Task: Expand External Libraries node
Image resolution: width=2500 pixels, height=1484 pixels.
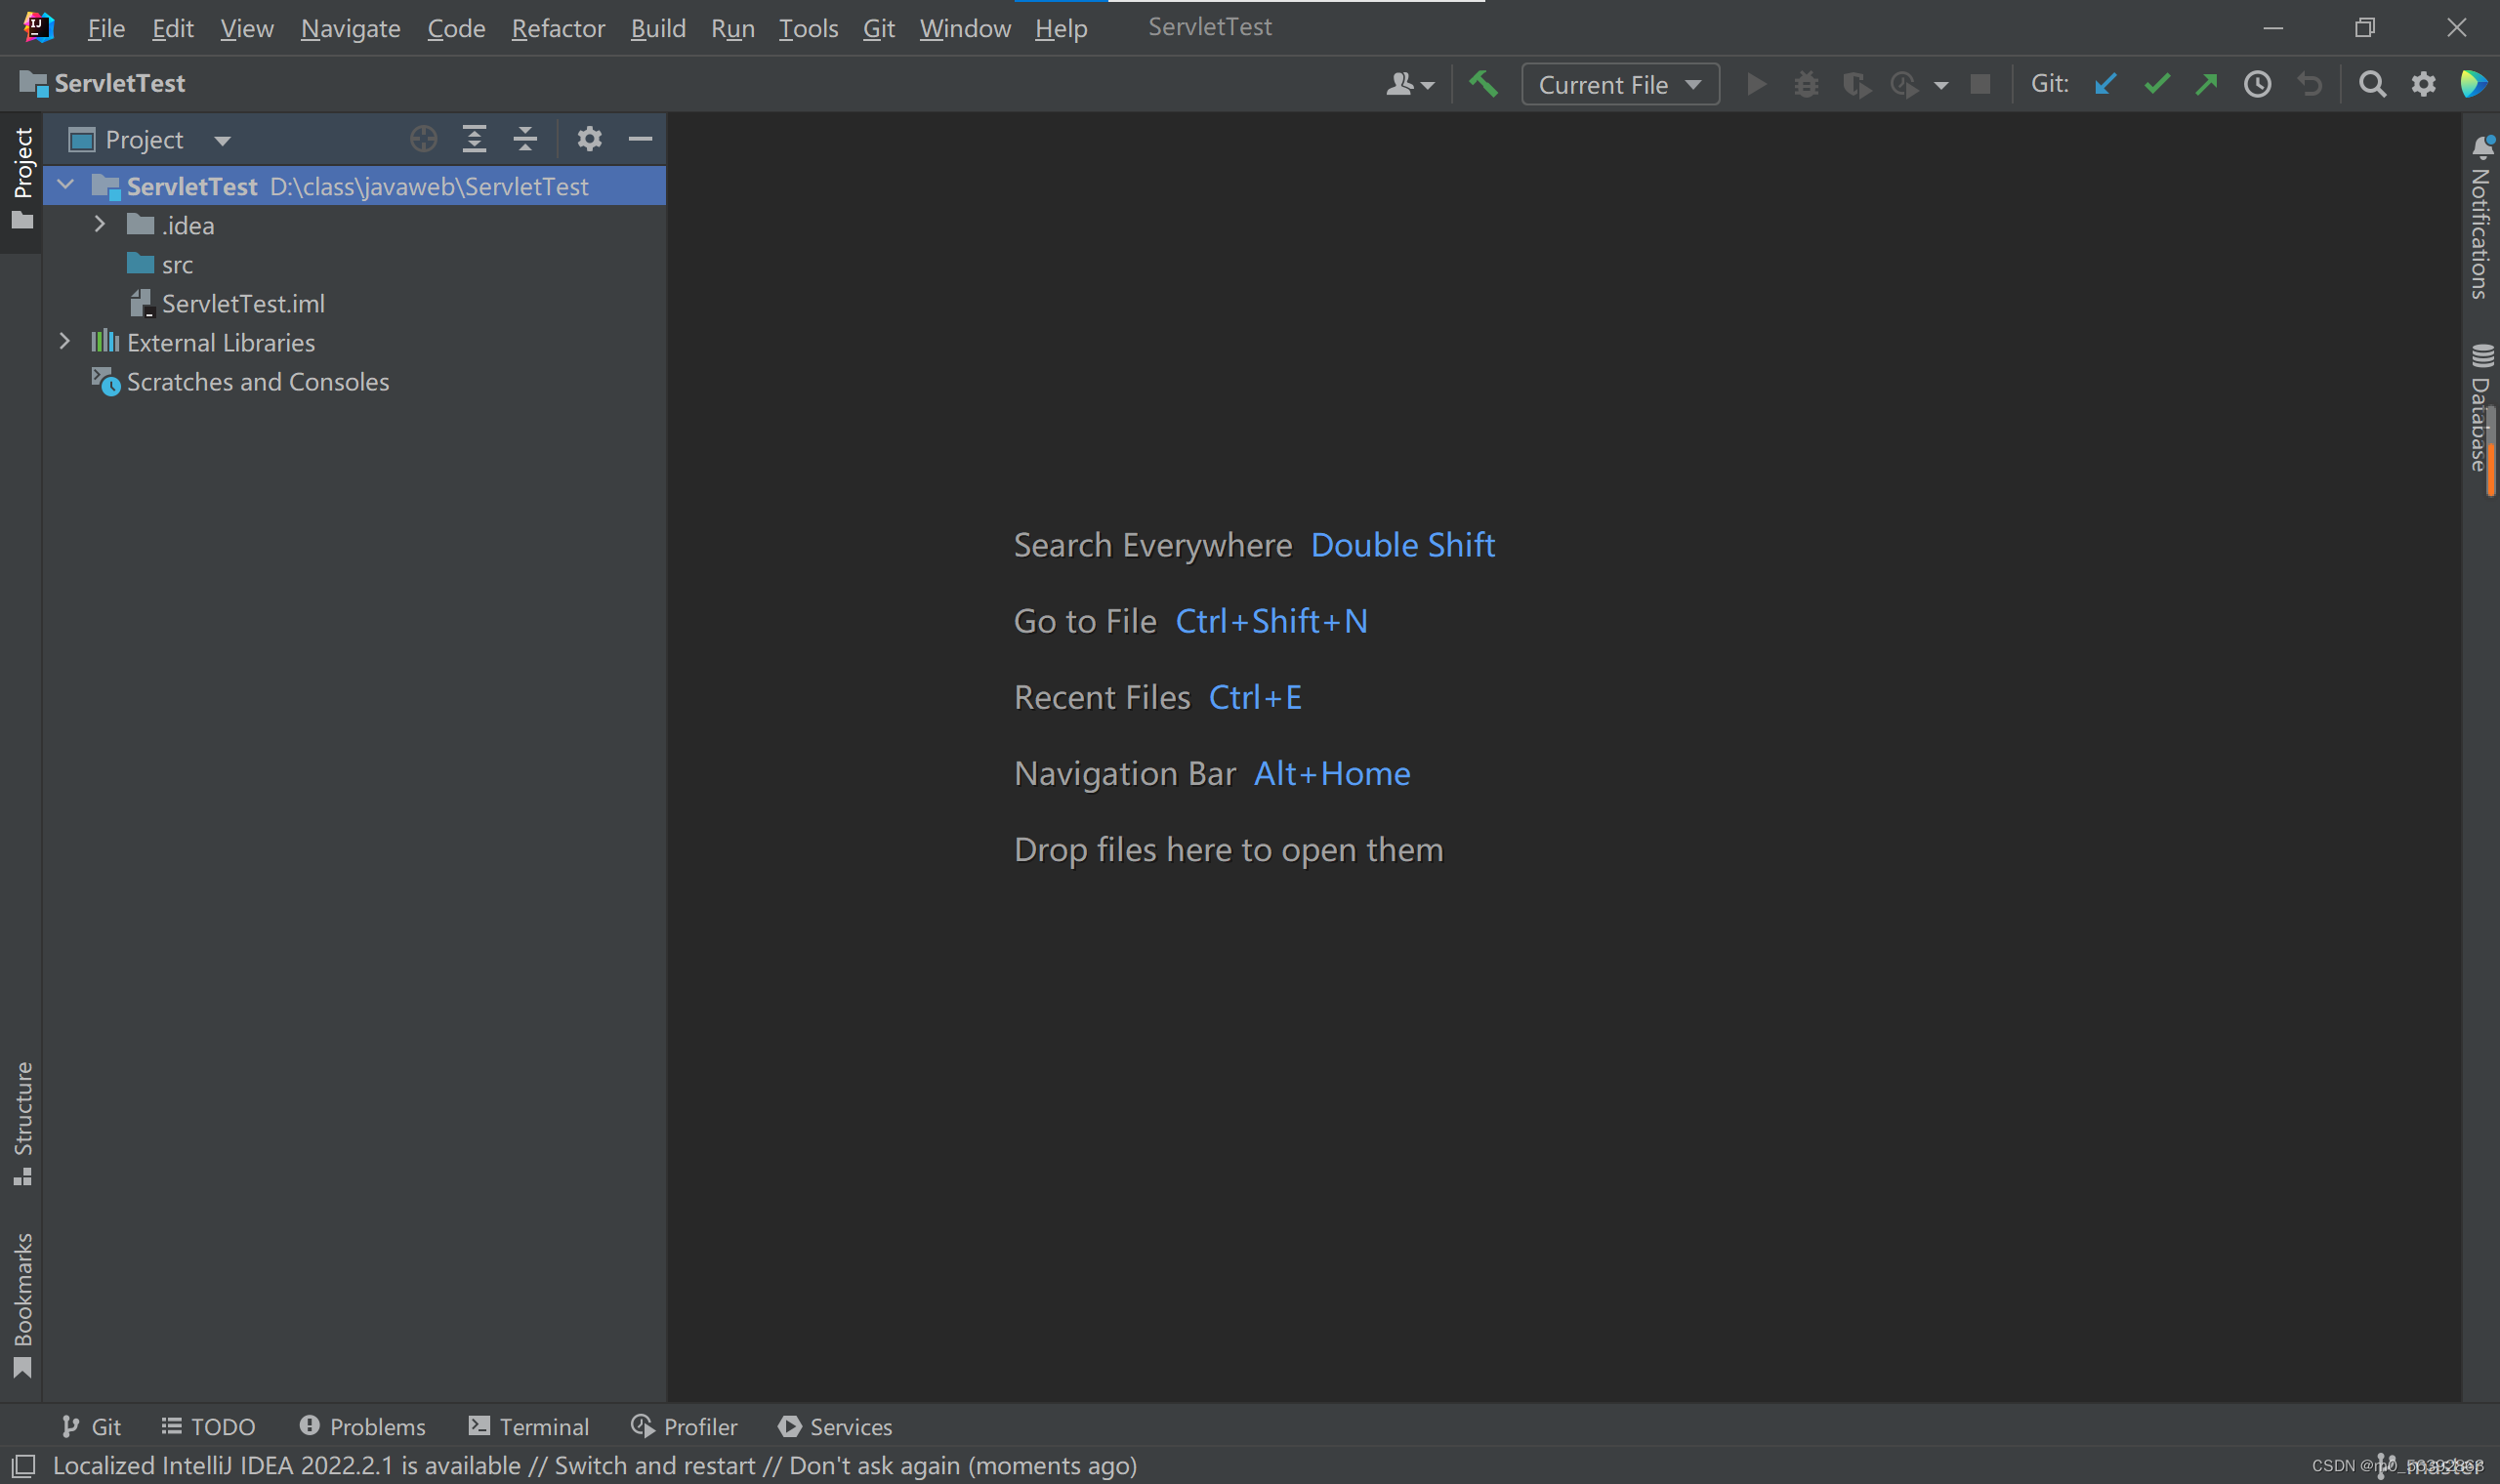Action: click(65, 342)
